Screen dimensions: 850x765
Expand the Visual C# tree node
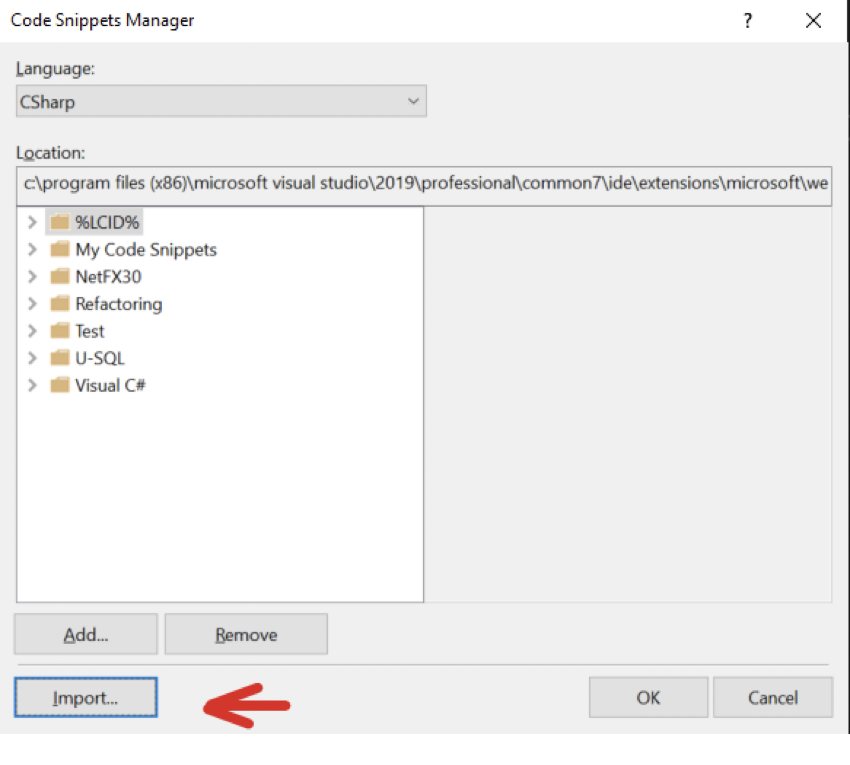[32, 385]
